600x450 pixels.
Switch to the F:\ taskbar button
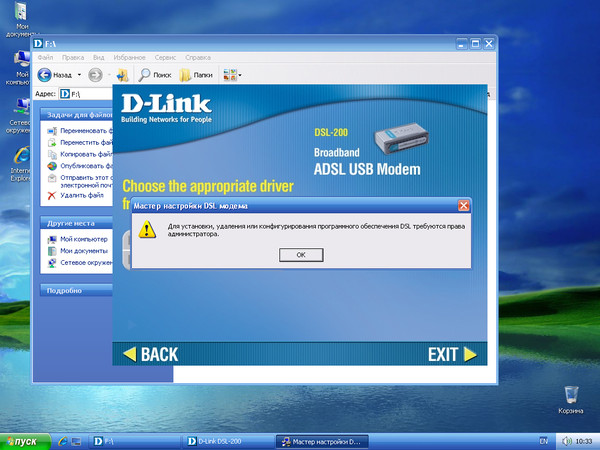point(135,442)
